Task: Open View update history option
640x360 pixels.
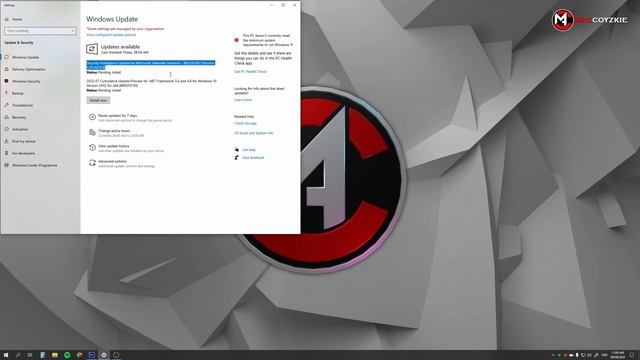Action: pos(113,146)
